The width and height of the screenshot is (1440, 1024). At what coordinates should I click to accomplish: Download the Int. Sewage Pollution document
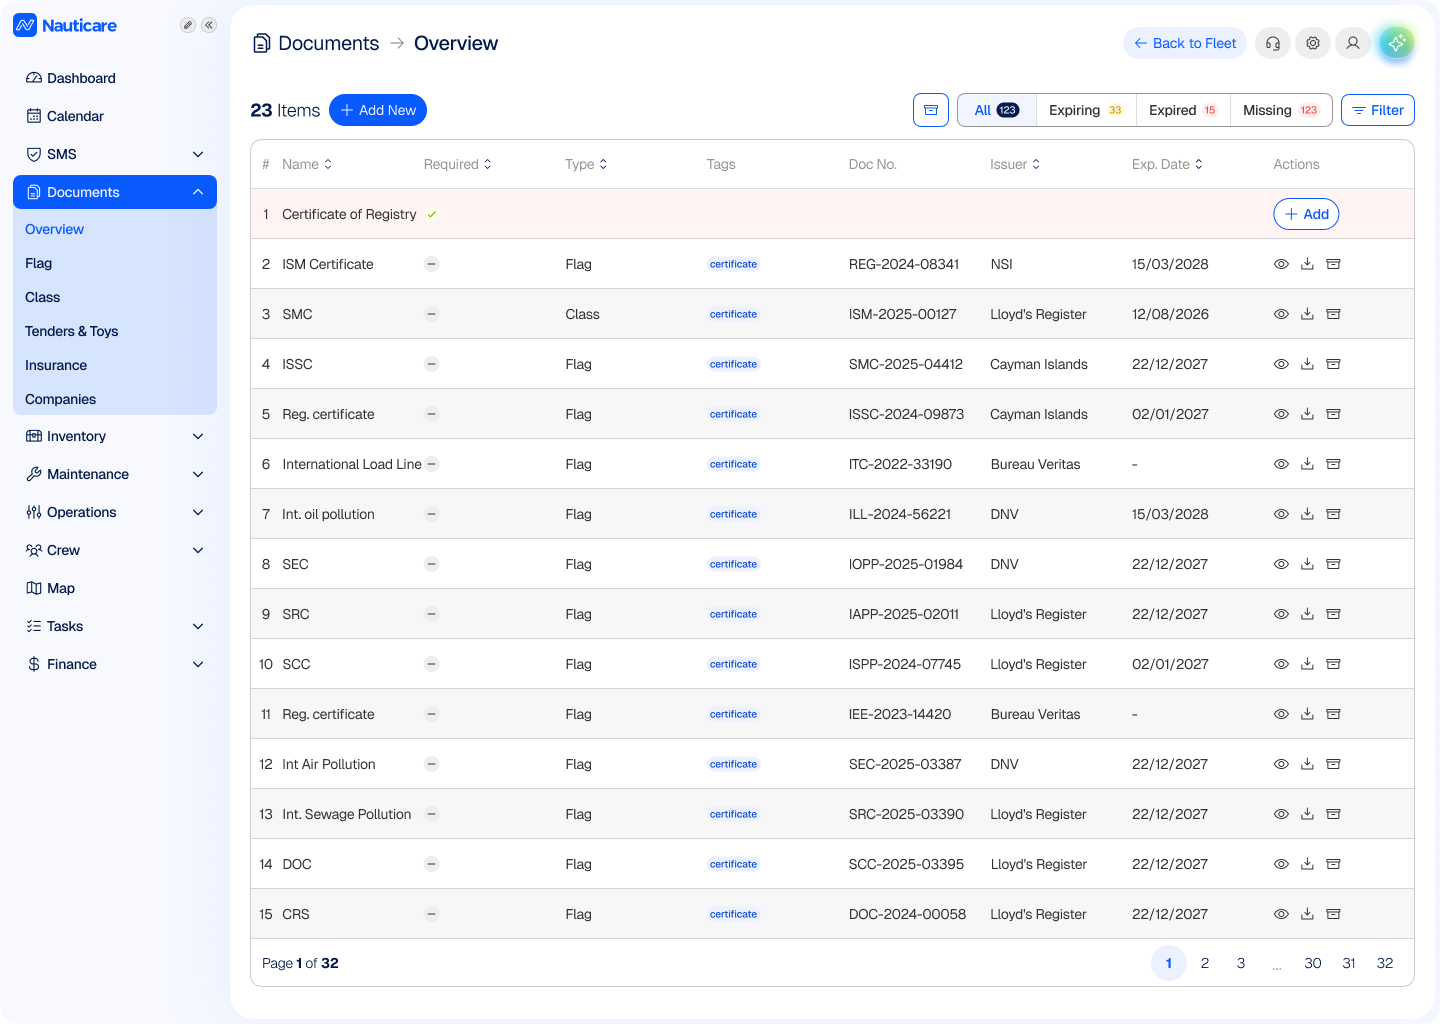tap(1307, 814)
